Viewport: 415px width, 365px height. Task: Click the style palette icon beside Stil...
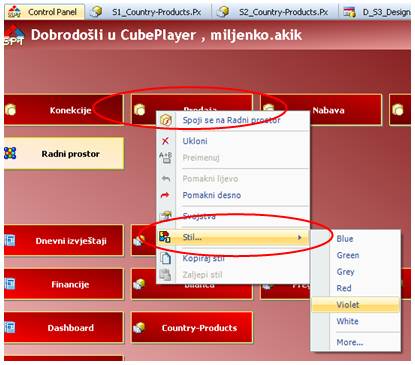click(165, 237)
